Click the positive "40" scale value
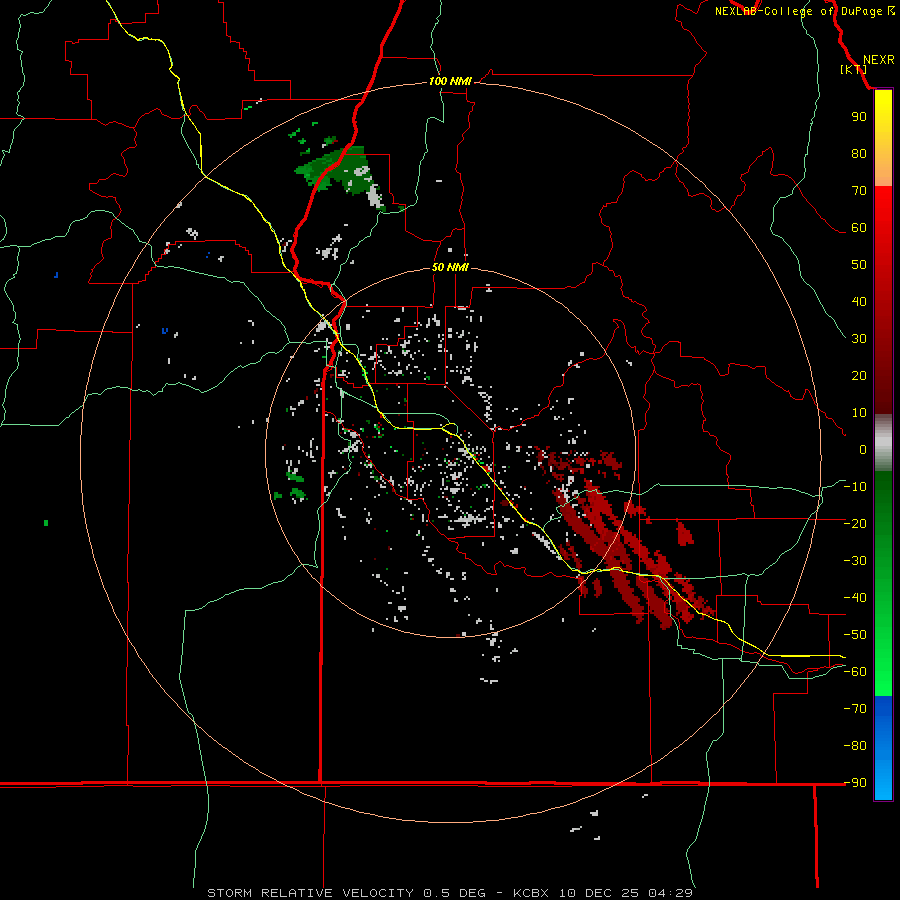Viewport: 900px width, 900px height. pyautogui.click(x=859, y=301)
